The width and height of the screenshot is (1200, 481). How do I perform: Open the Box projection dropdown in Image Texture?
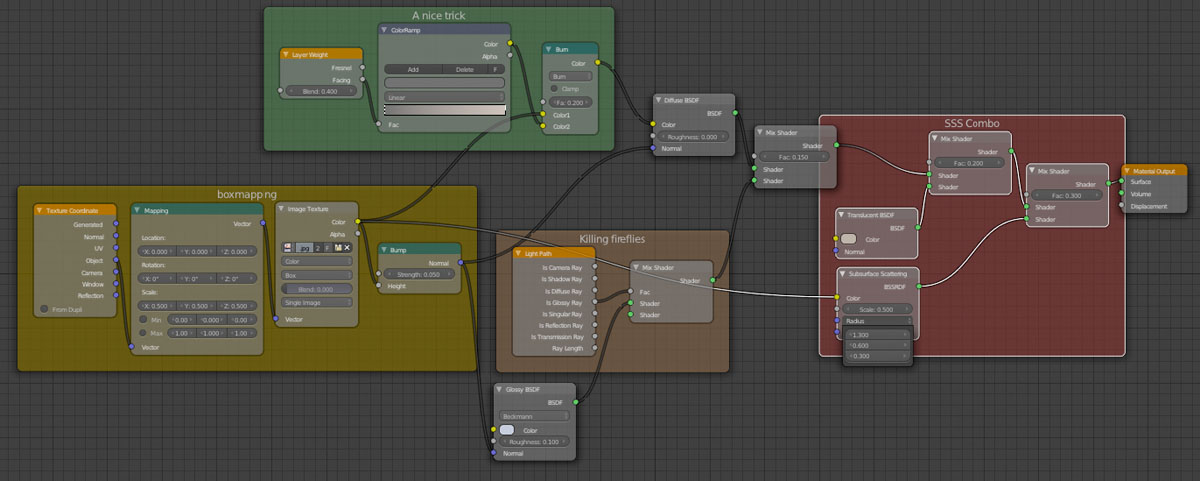(x=316, y=274)
